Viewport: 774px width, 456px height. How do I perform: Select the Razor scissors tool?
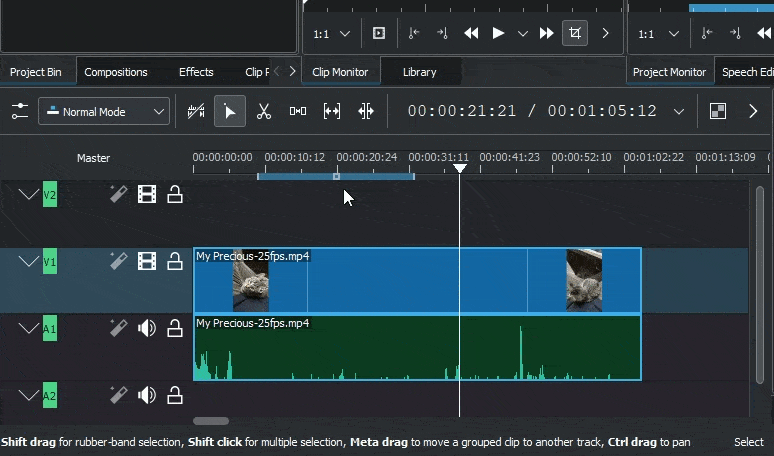(264, 111)
